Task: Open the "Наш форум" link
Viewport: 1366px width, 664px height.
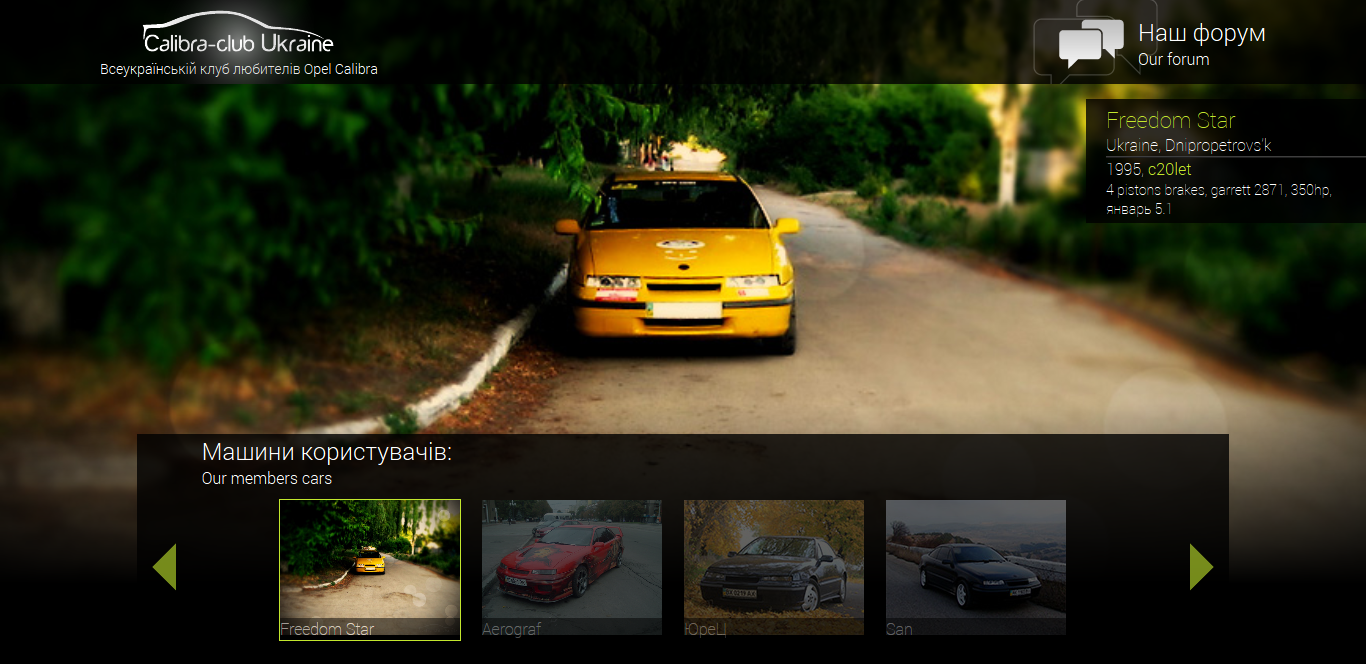Action: (1201, 33)
